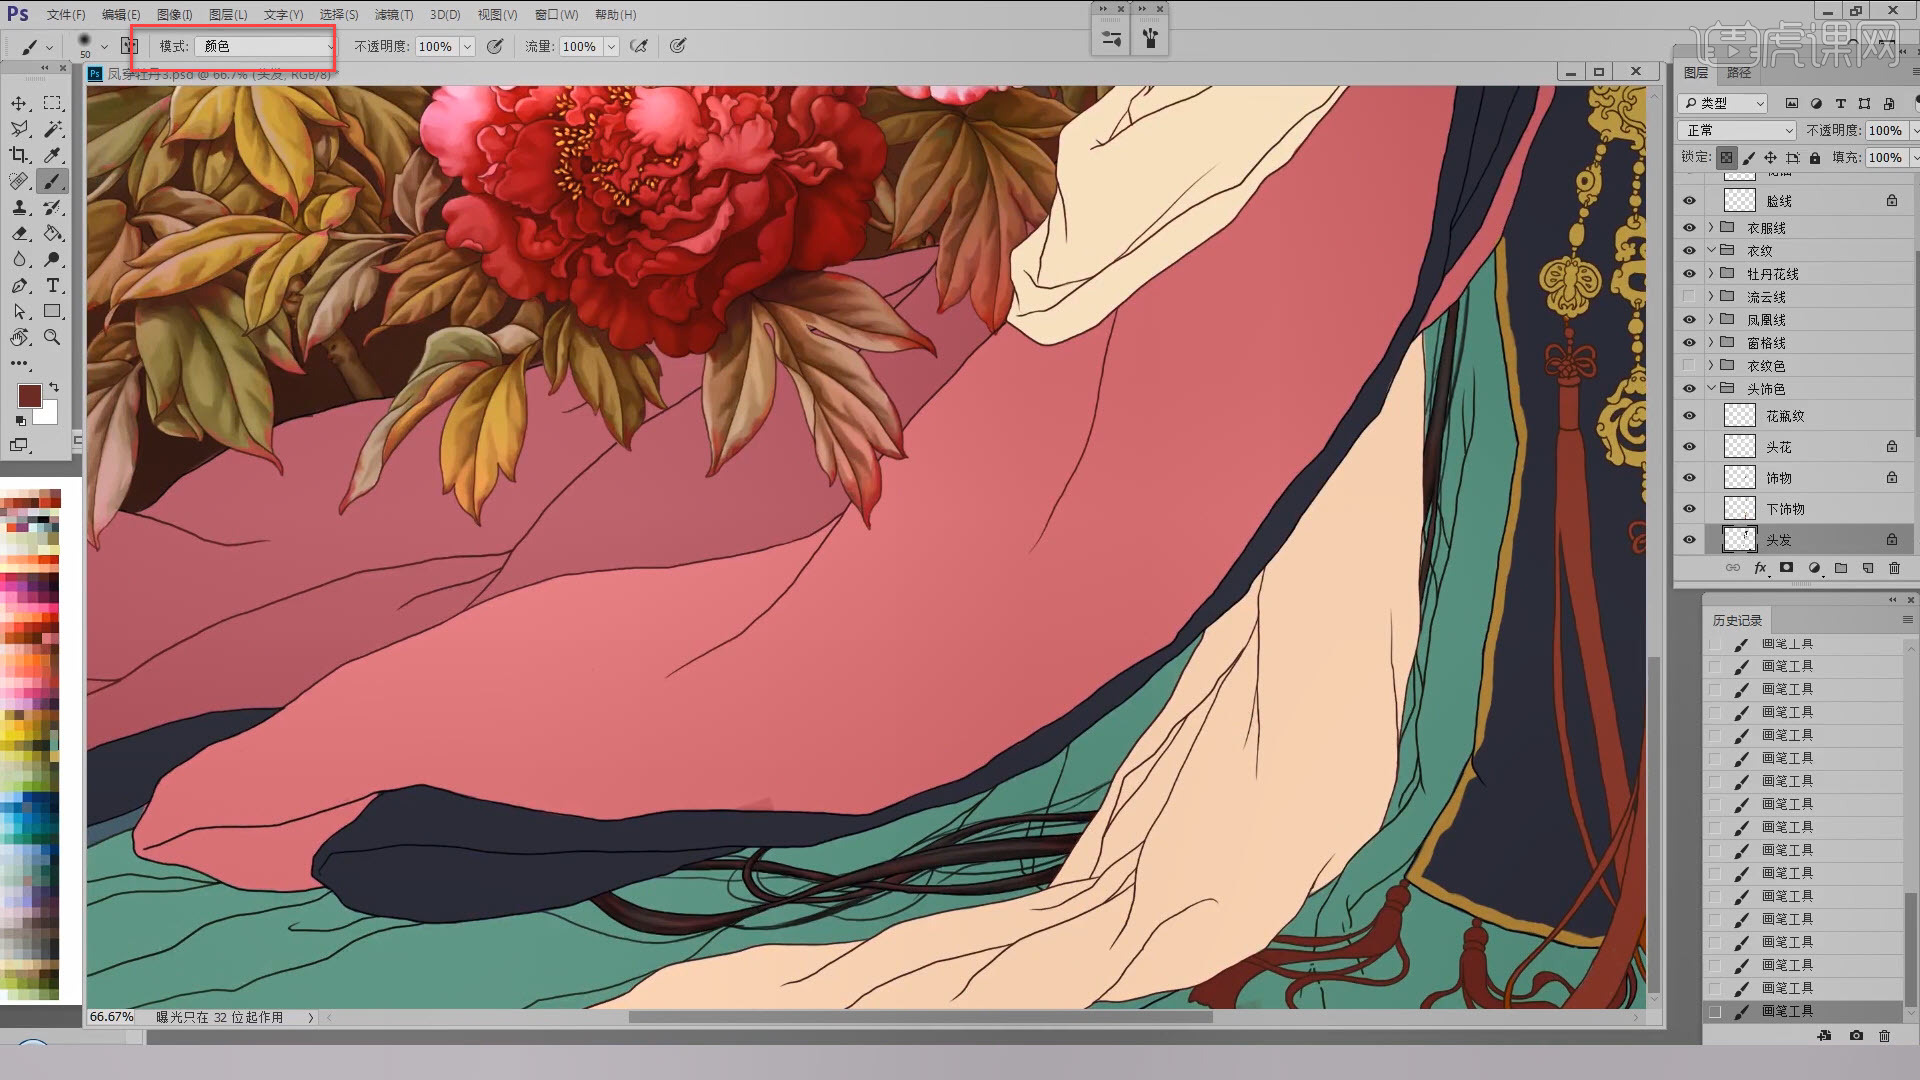The height and width of the screenshot is (1080, 1920).
Task: Select the Dodge tool
Action: click(x=53, y=259)
